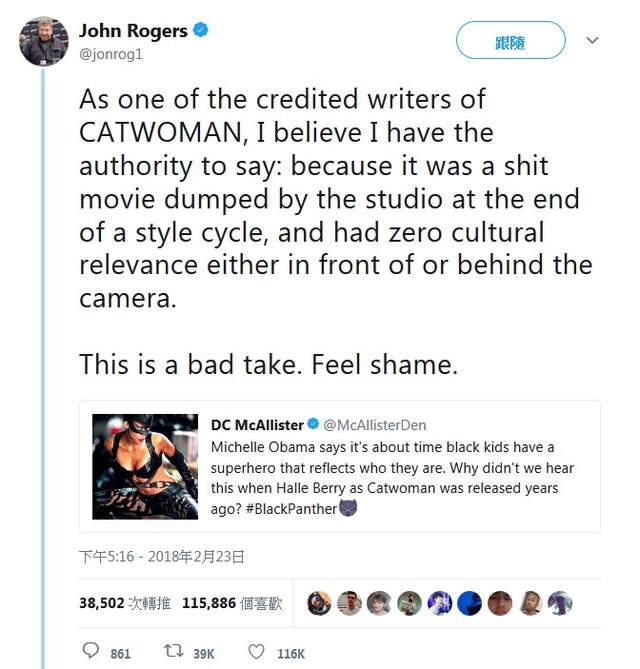Image resolution: width=640 pixels, height=669 pixels.
Task: View the 38,502 retweets list
Action: tap(125, 603)
